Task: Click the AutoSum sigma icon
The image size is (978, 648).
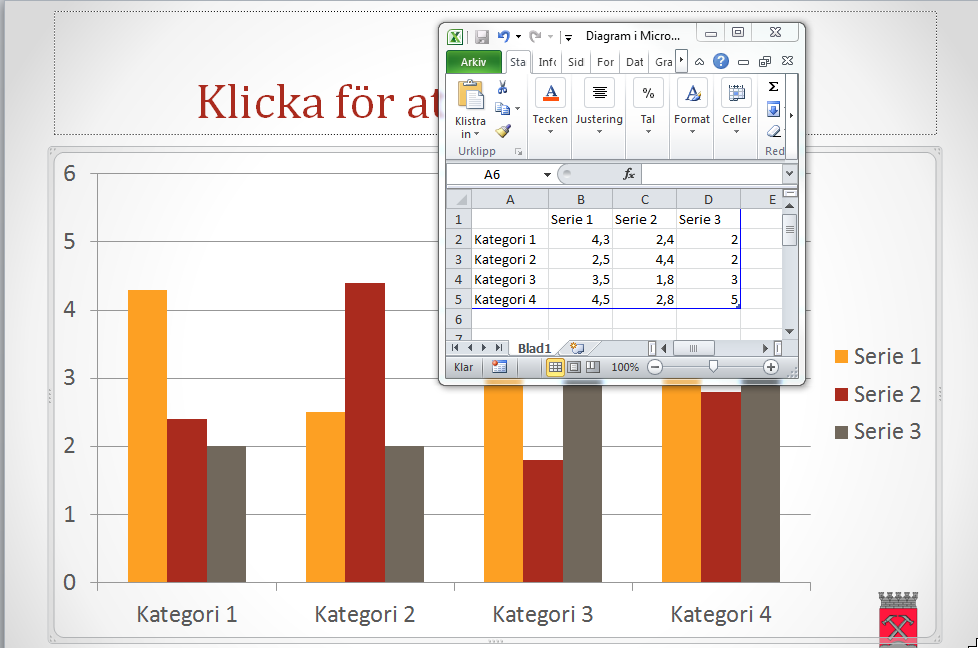Action: coord(773,87)
